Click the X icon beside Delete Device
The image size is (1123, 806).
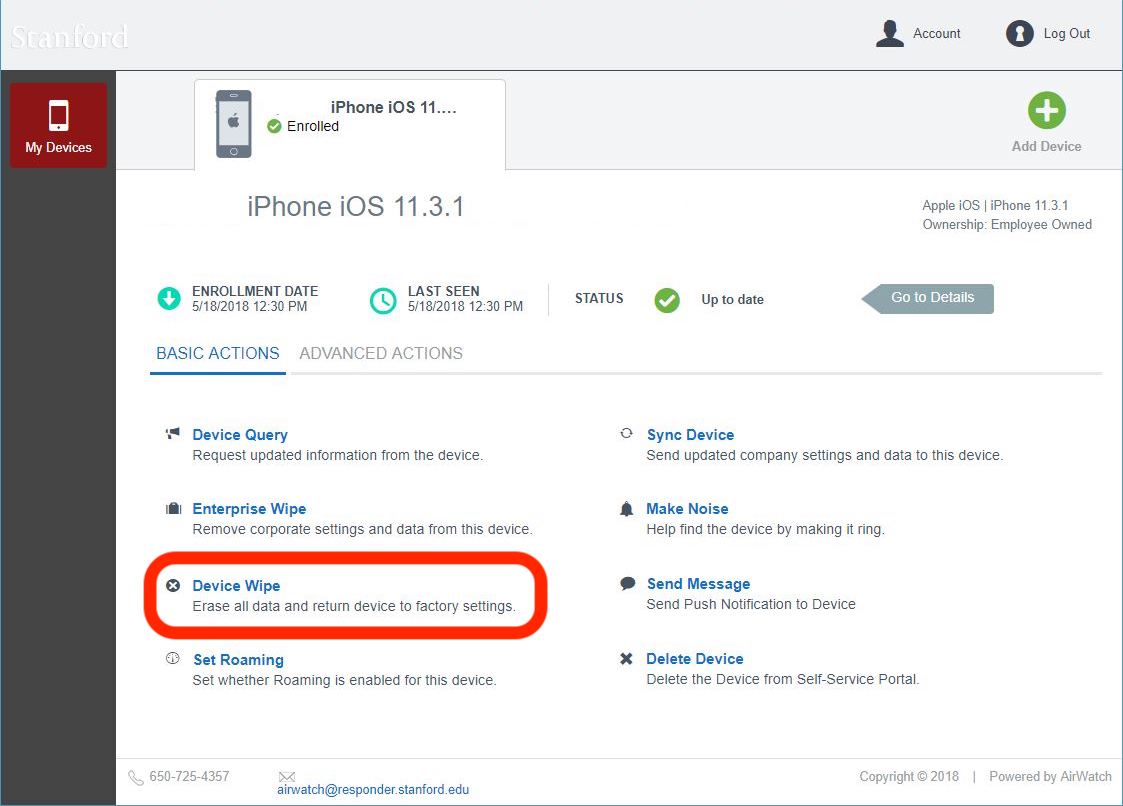[x=626, y=659]
